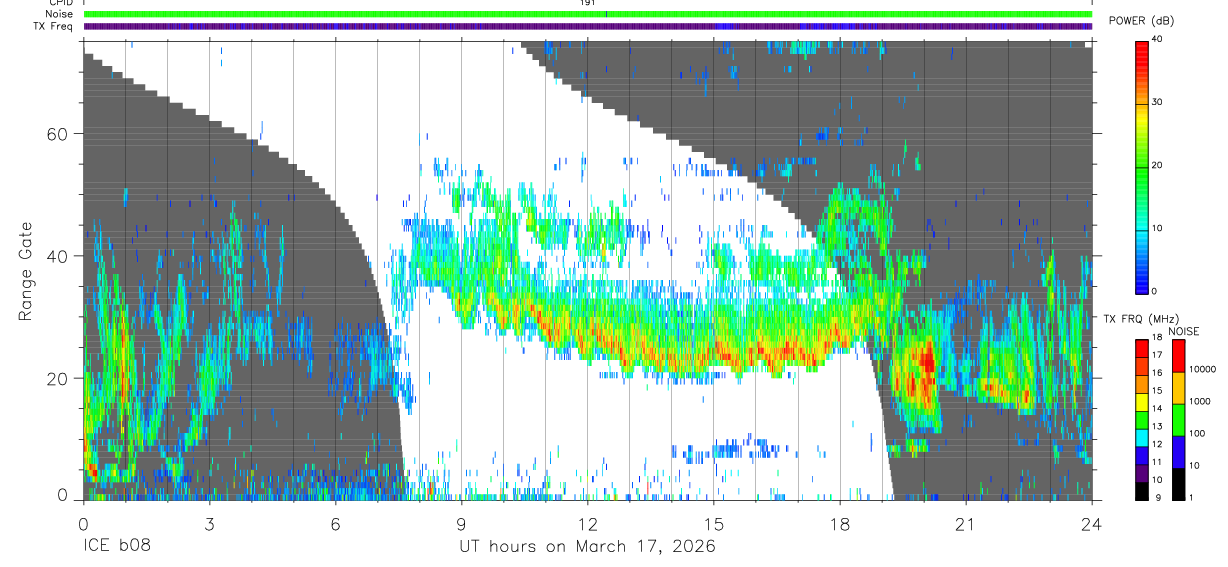Click the red top segment of NOISE scale

coord(1178,355)
